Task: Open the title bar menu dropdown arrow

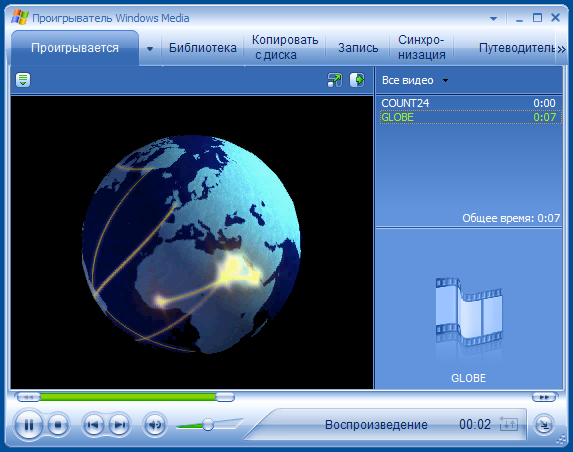Action: pos(493,19)
